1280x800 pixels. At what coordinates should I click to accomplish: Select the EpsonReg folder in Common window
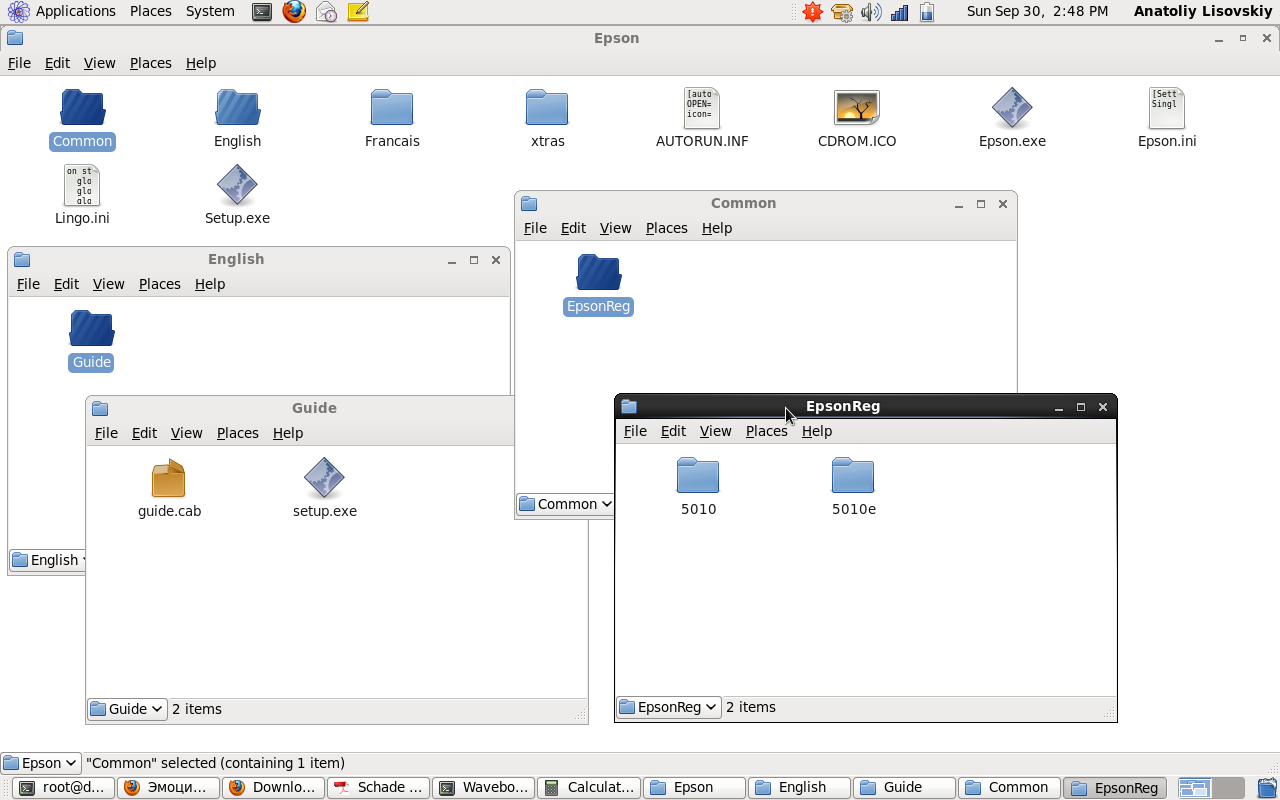tap(599, 273)
